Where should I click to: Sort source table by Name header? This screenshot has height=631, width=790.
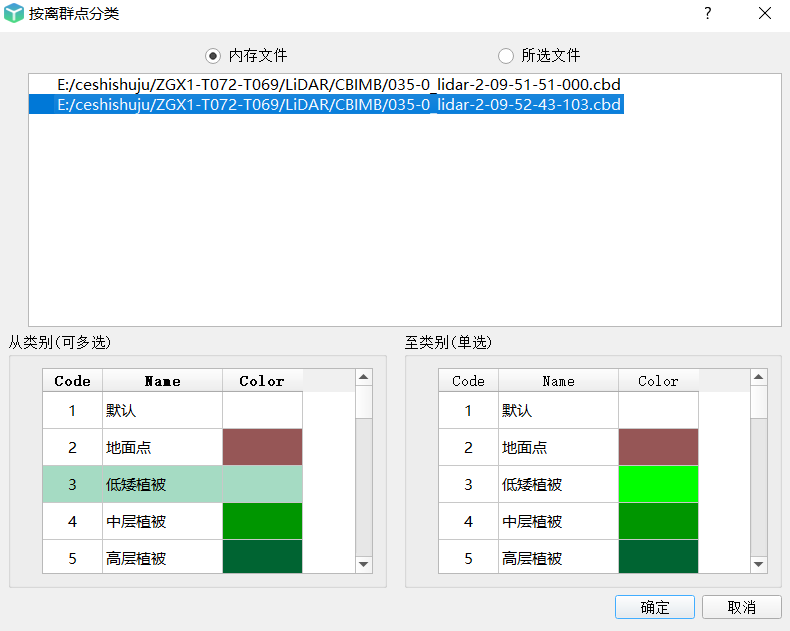point(162,381)
